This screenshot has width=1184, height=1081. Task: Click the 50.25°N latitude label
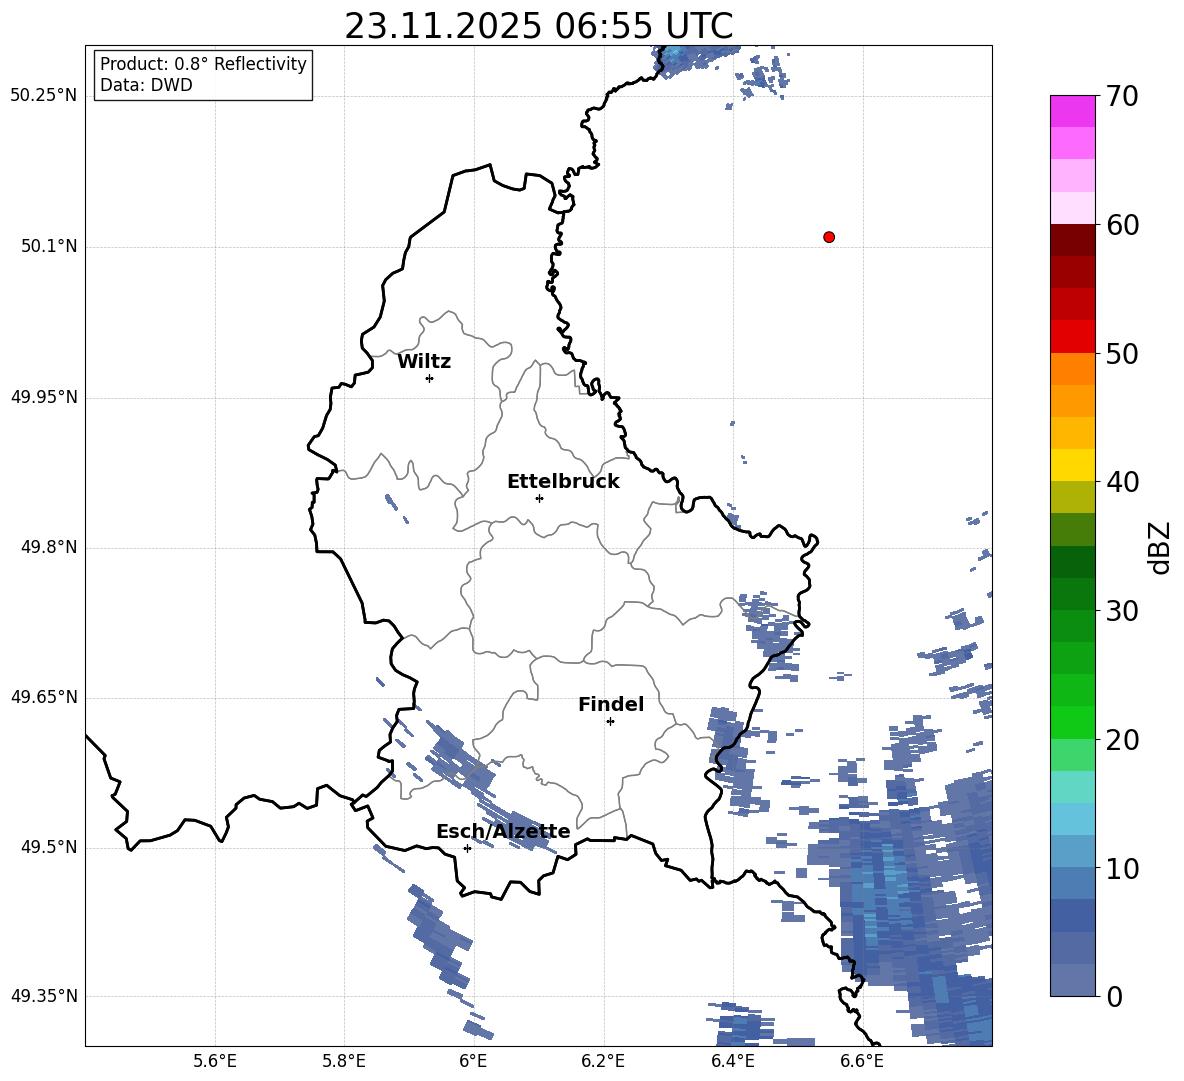44,96
